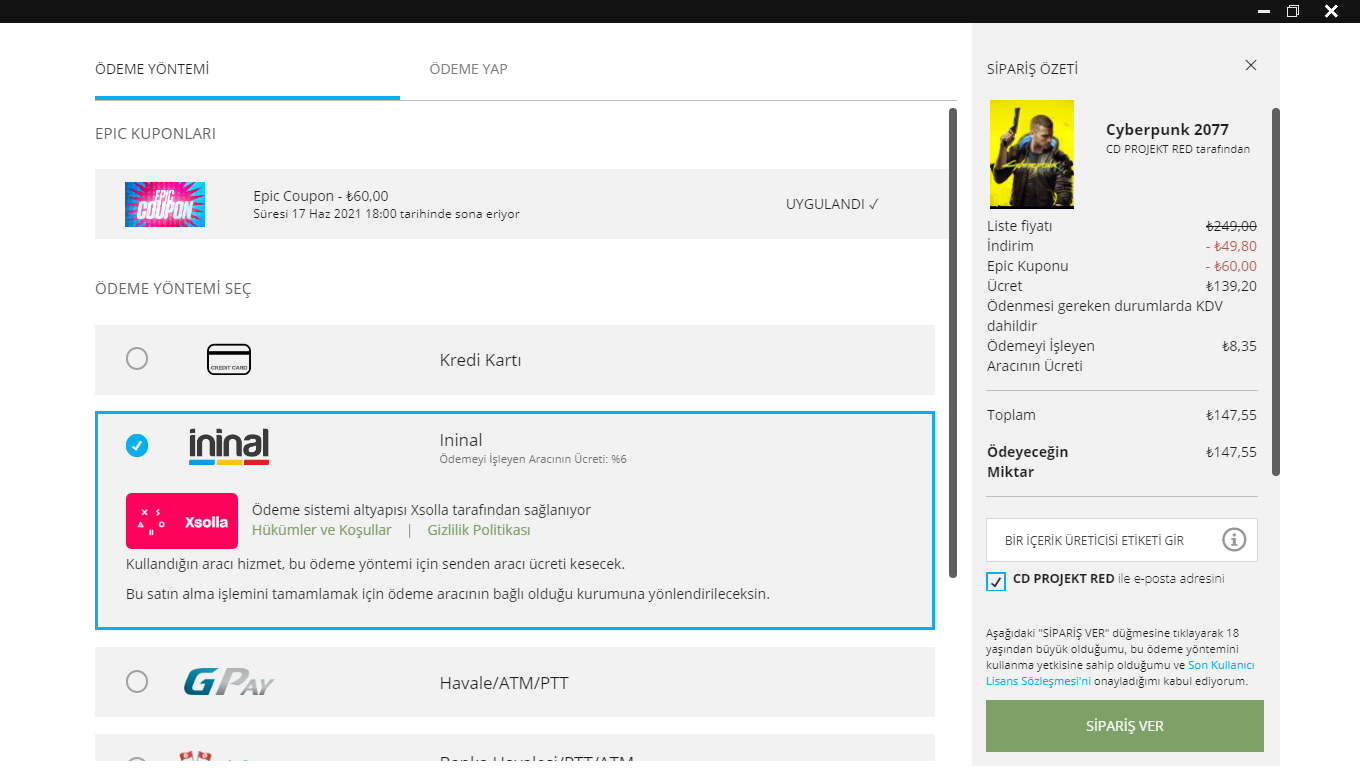Click the SİPARİŞ ÖZETİ heading
The height and width of the screenshot is (768, 1360).
tap(1033, 69)
